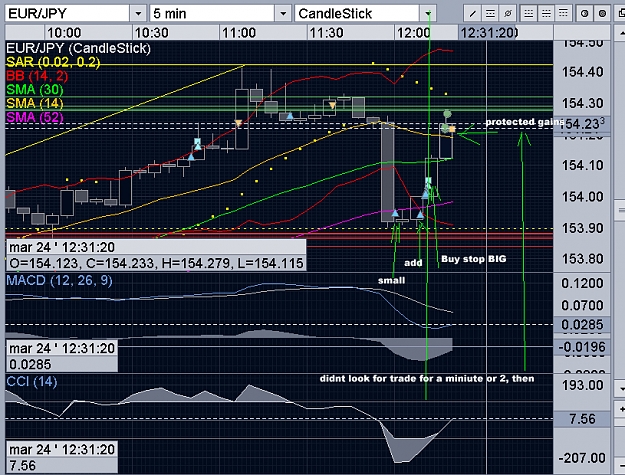Click the highlighted 12:31:20 cursor time label
625x475 pixels.
click(x=489, y=33)
